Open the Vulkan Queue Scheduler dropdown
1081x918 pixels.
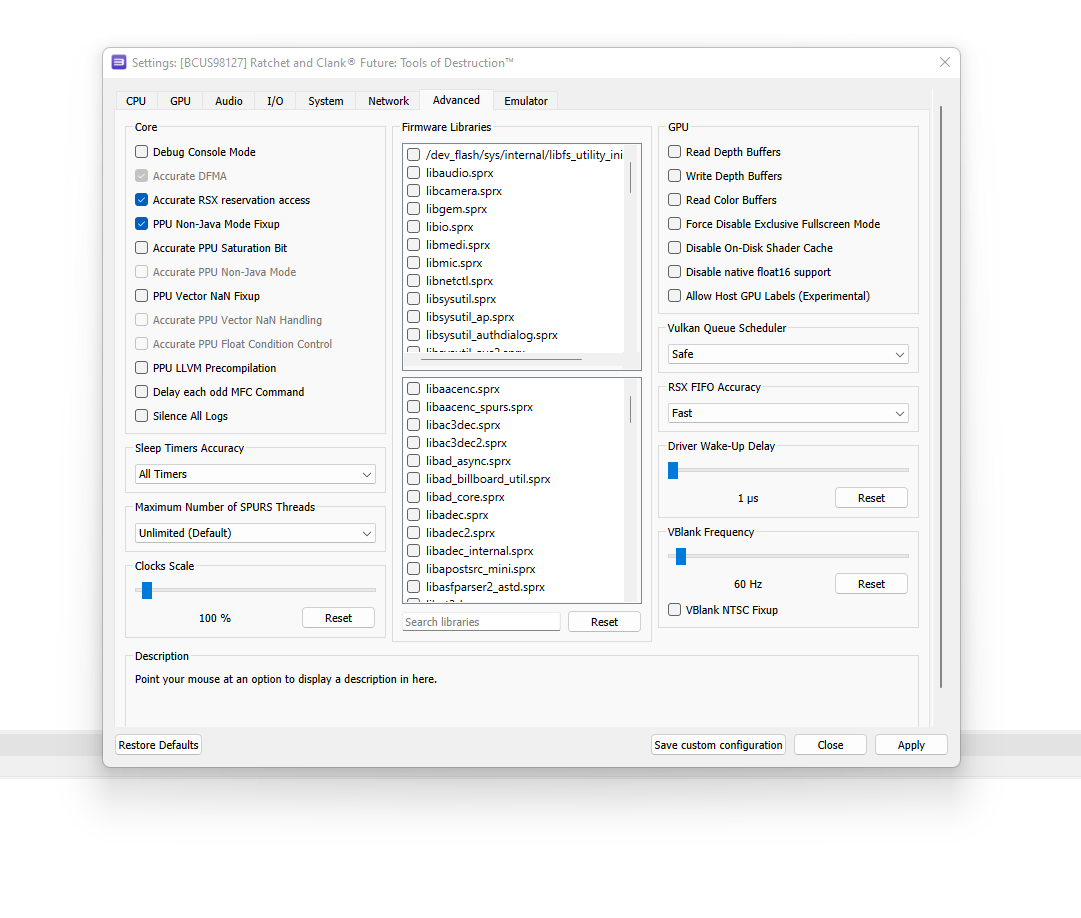[788, 354]
